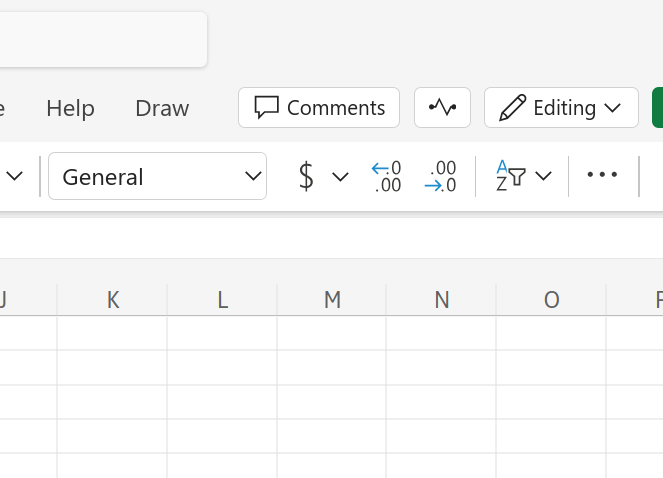663x478 pixels.
Task: Switch to the Draw tab
Action: point(162,108)
